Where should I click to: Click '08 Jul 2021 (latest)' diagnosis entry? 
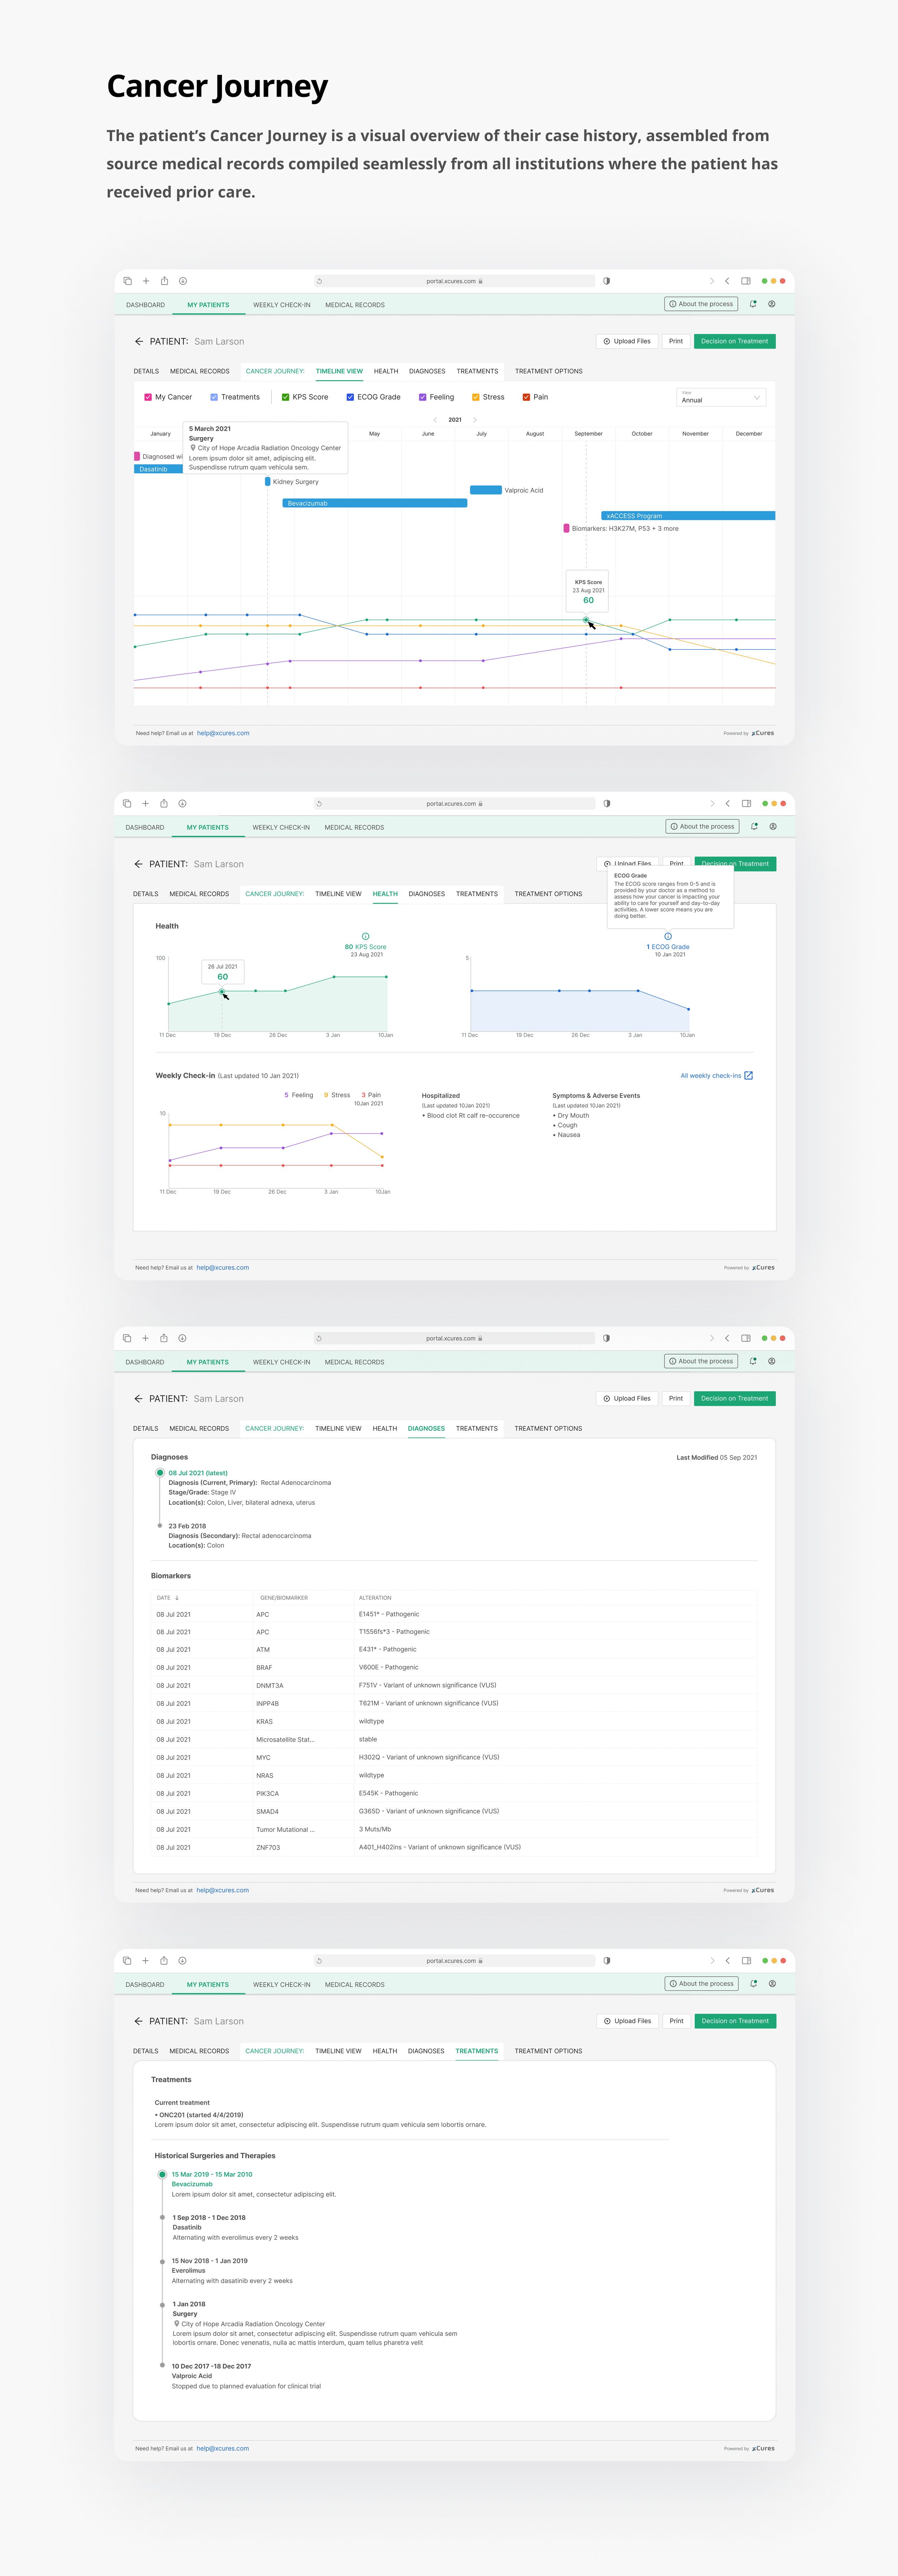pos(198,1473)
